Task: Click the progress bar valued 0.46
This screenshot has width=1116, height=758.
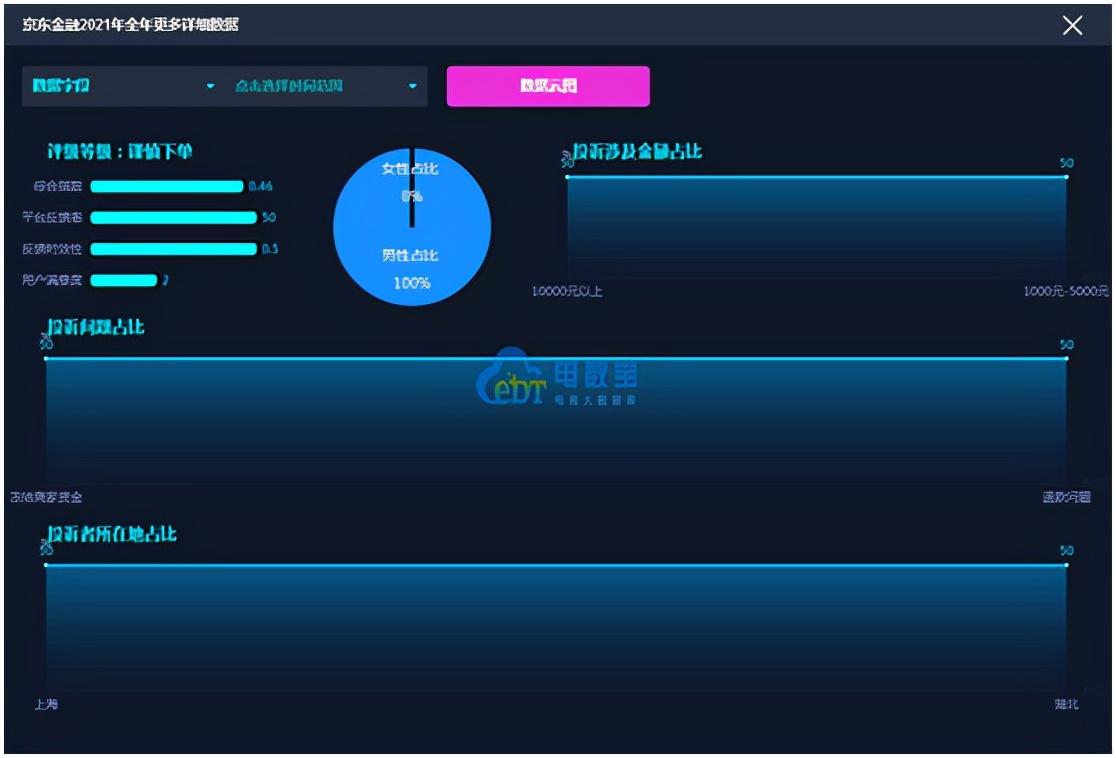Action: (x=167, y=186)
